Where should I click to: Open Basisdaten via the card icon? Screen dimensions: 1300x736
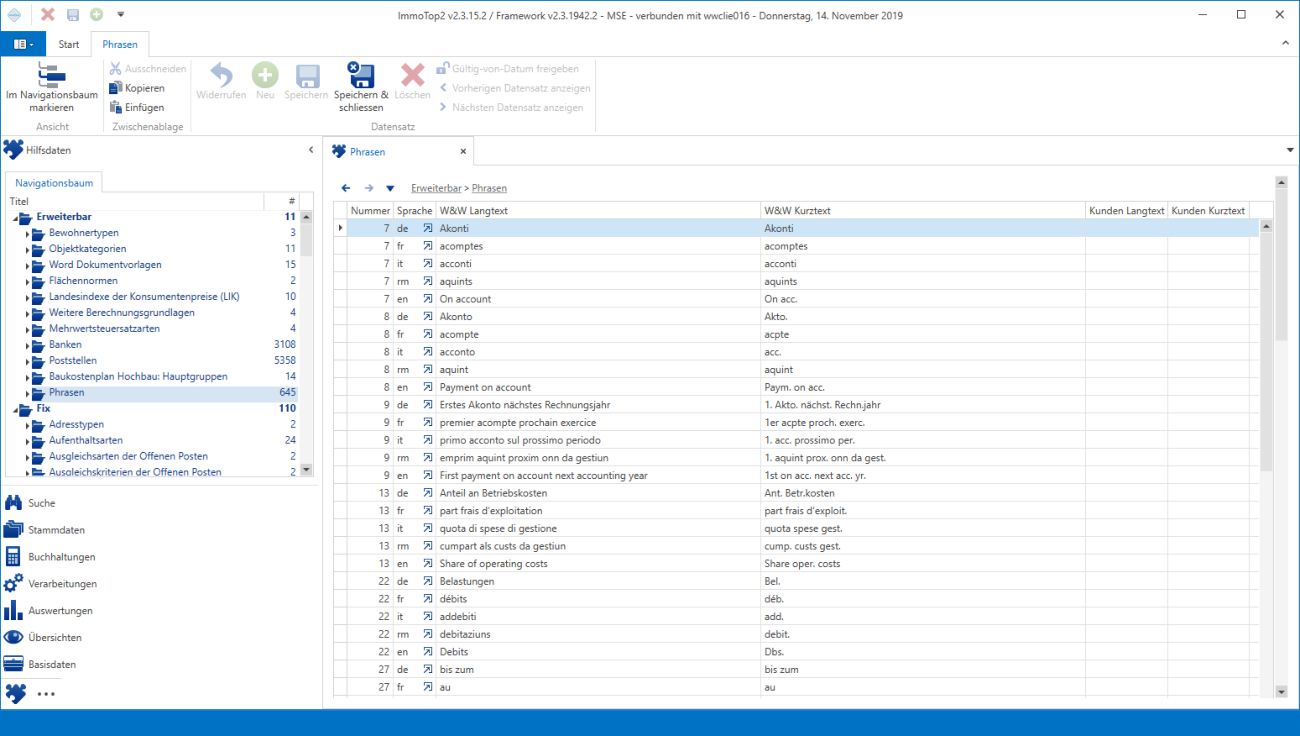coord(14,664)
